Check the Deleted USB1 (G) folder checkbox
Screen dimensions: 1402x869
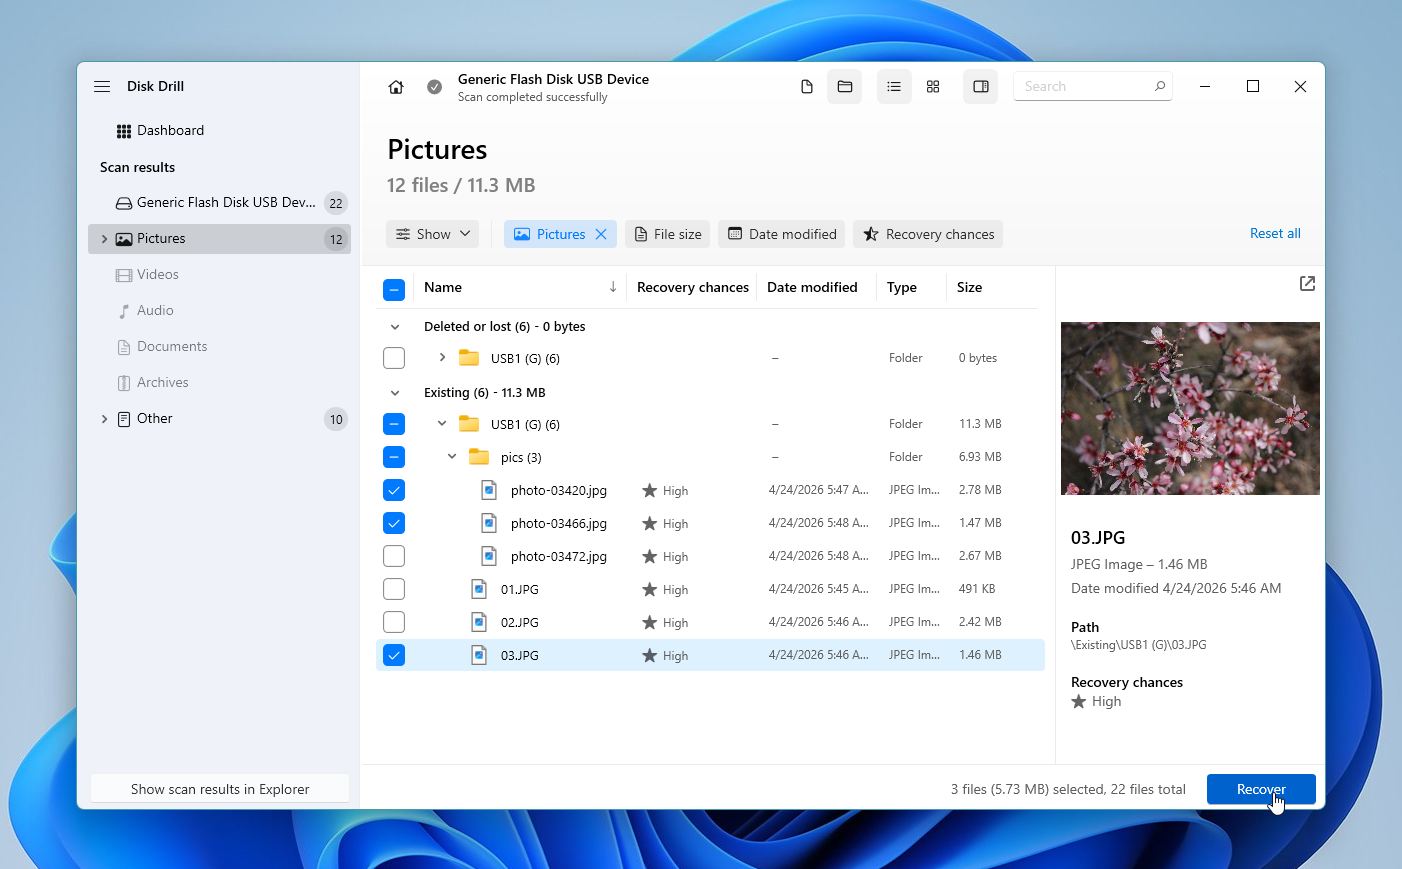point(394,358)
